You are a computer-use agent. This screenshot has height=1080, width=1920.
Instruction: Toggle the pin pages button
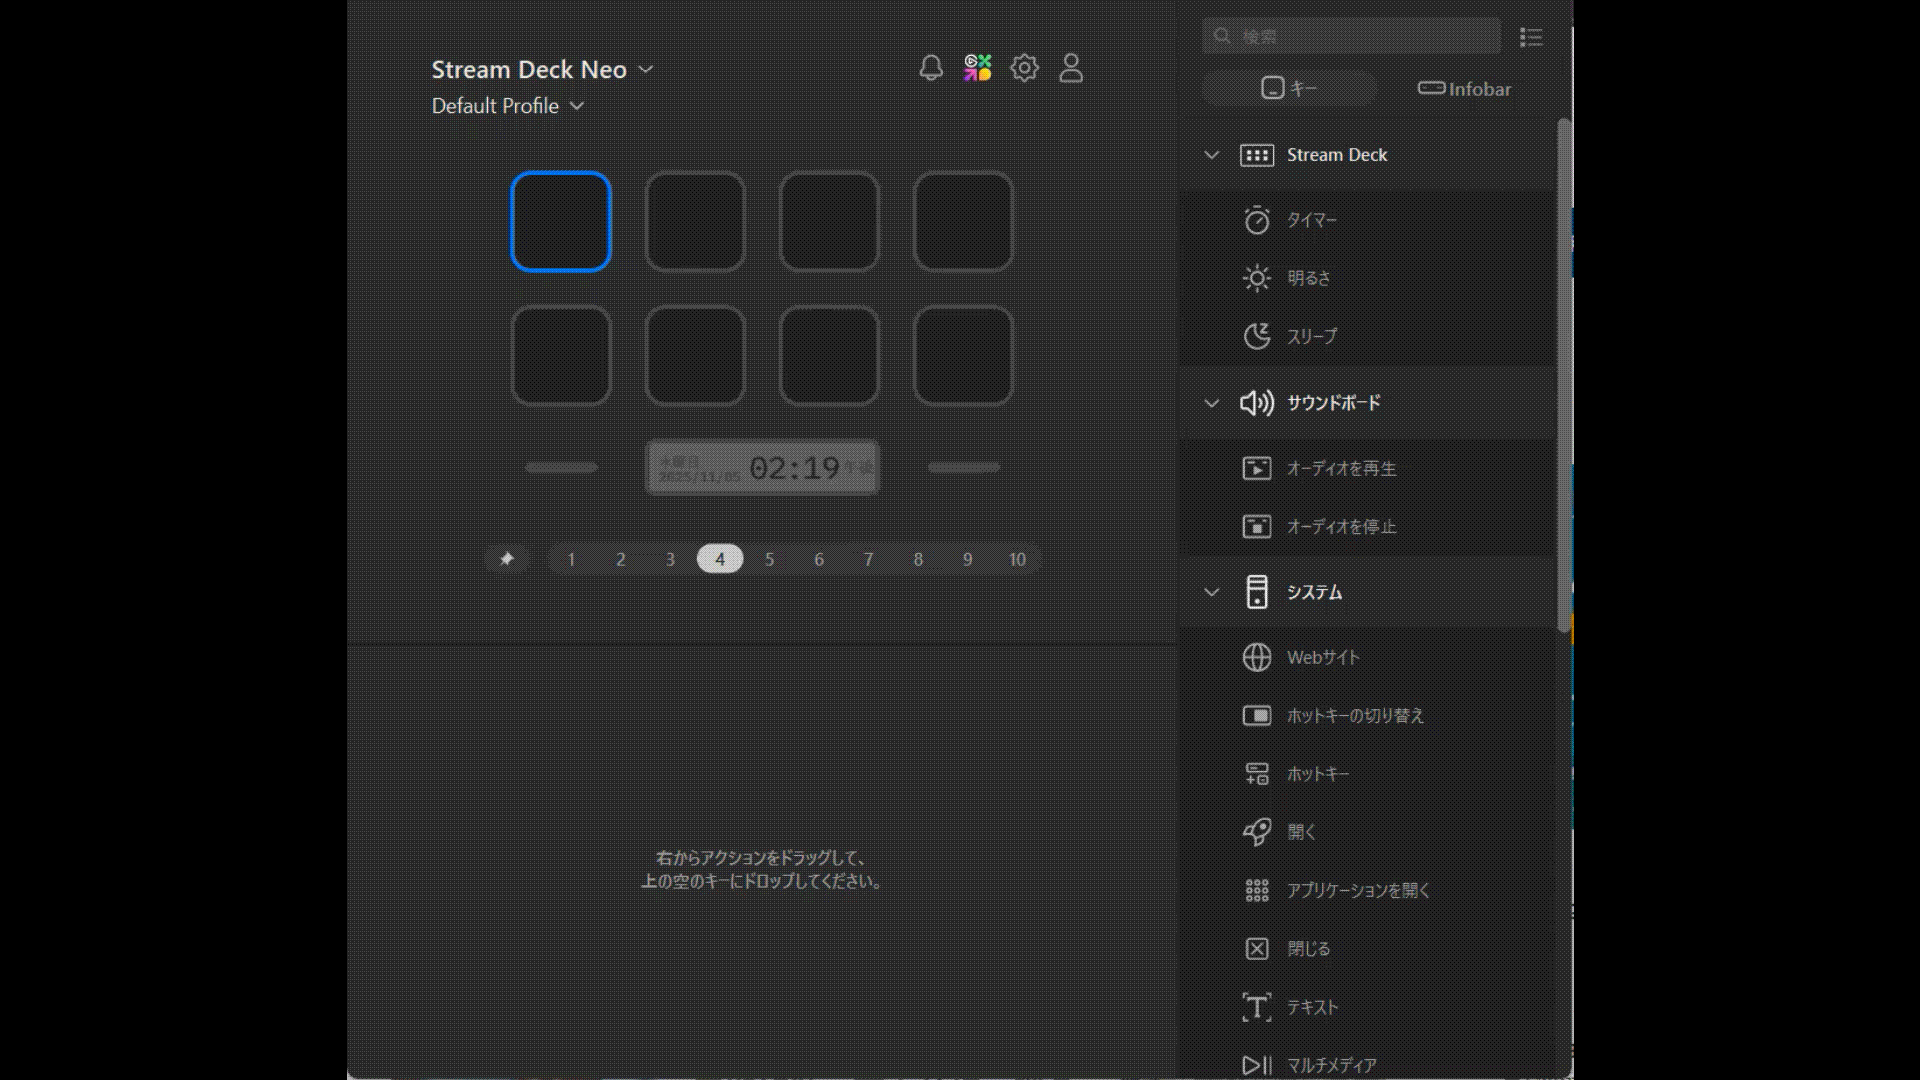(507, 559)
